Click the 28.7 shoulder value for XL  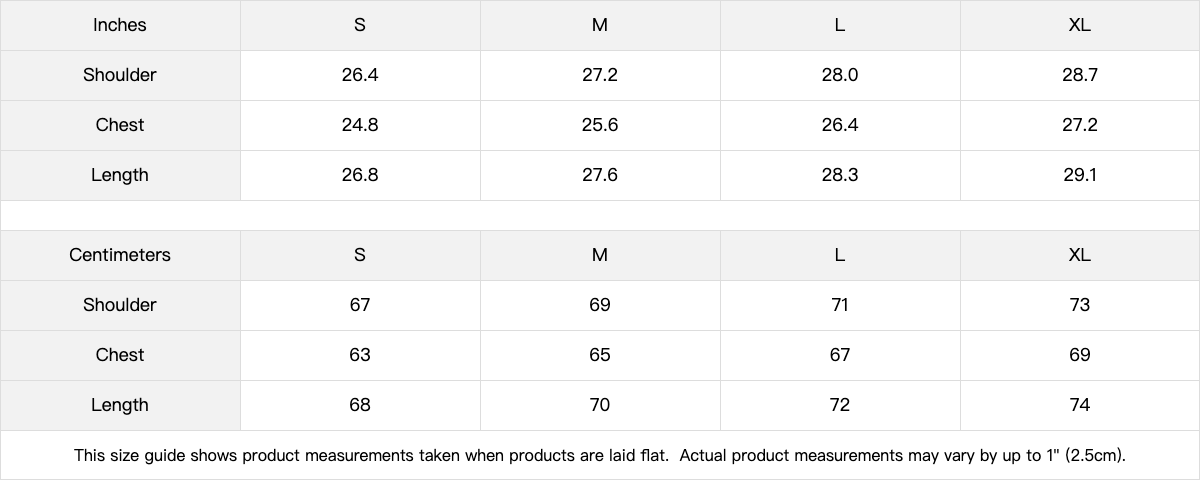point(1080,75)
